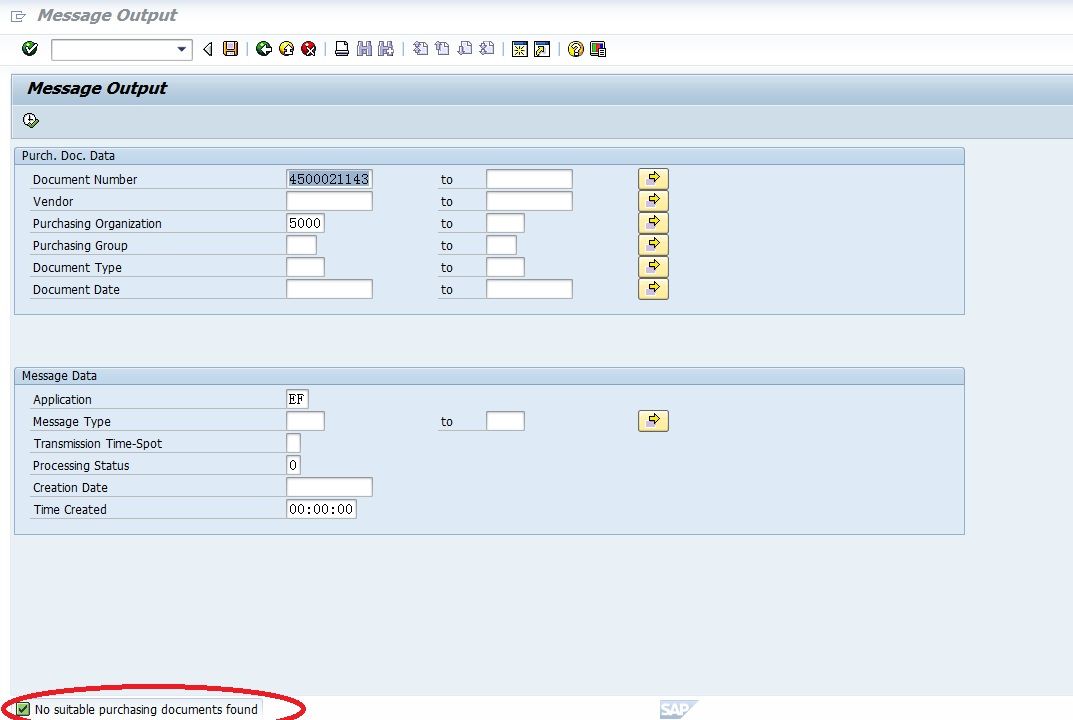This screenshot has width=1073, height=720.
Task: Click the Document Number input field
Action: 329,179
